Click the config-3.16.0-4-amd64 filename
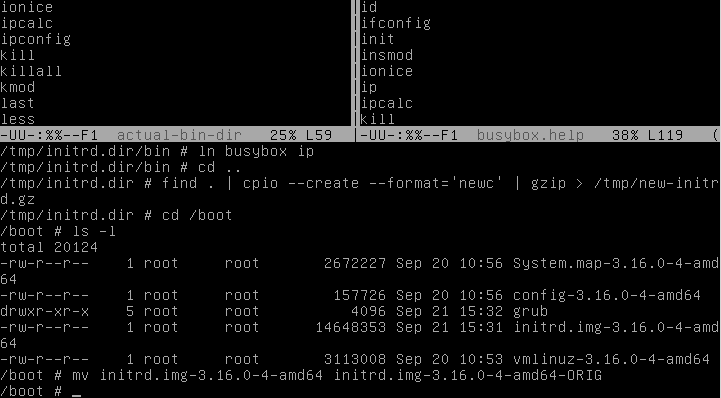 coord(607,296)
